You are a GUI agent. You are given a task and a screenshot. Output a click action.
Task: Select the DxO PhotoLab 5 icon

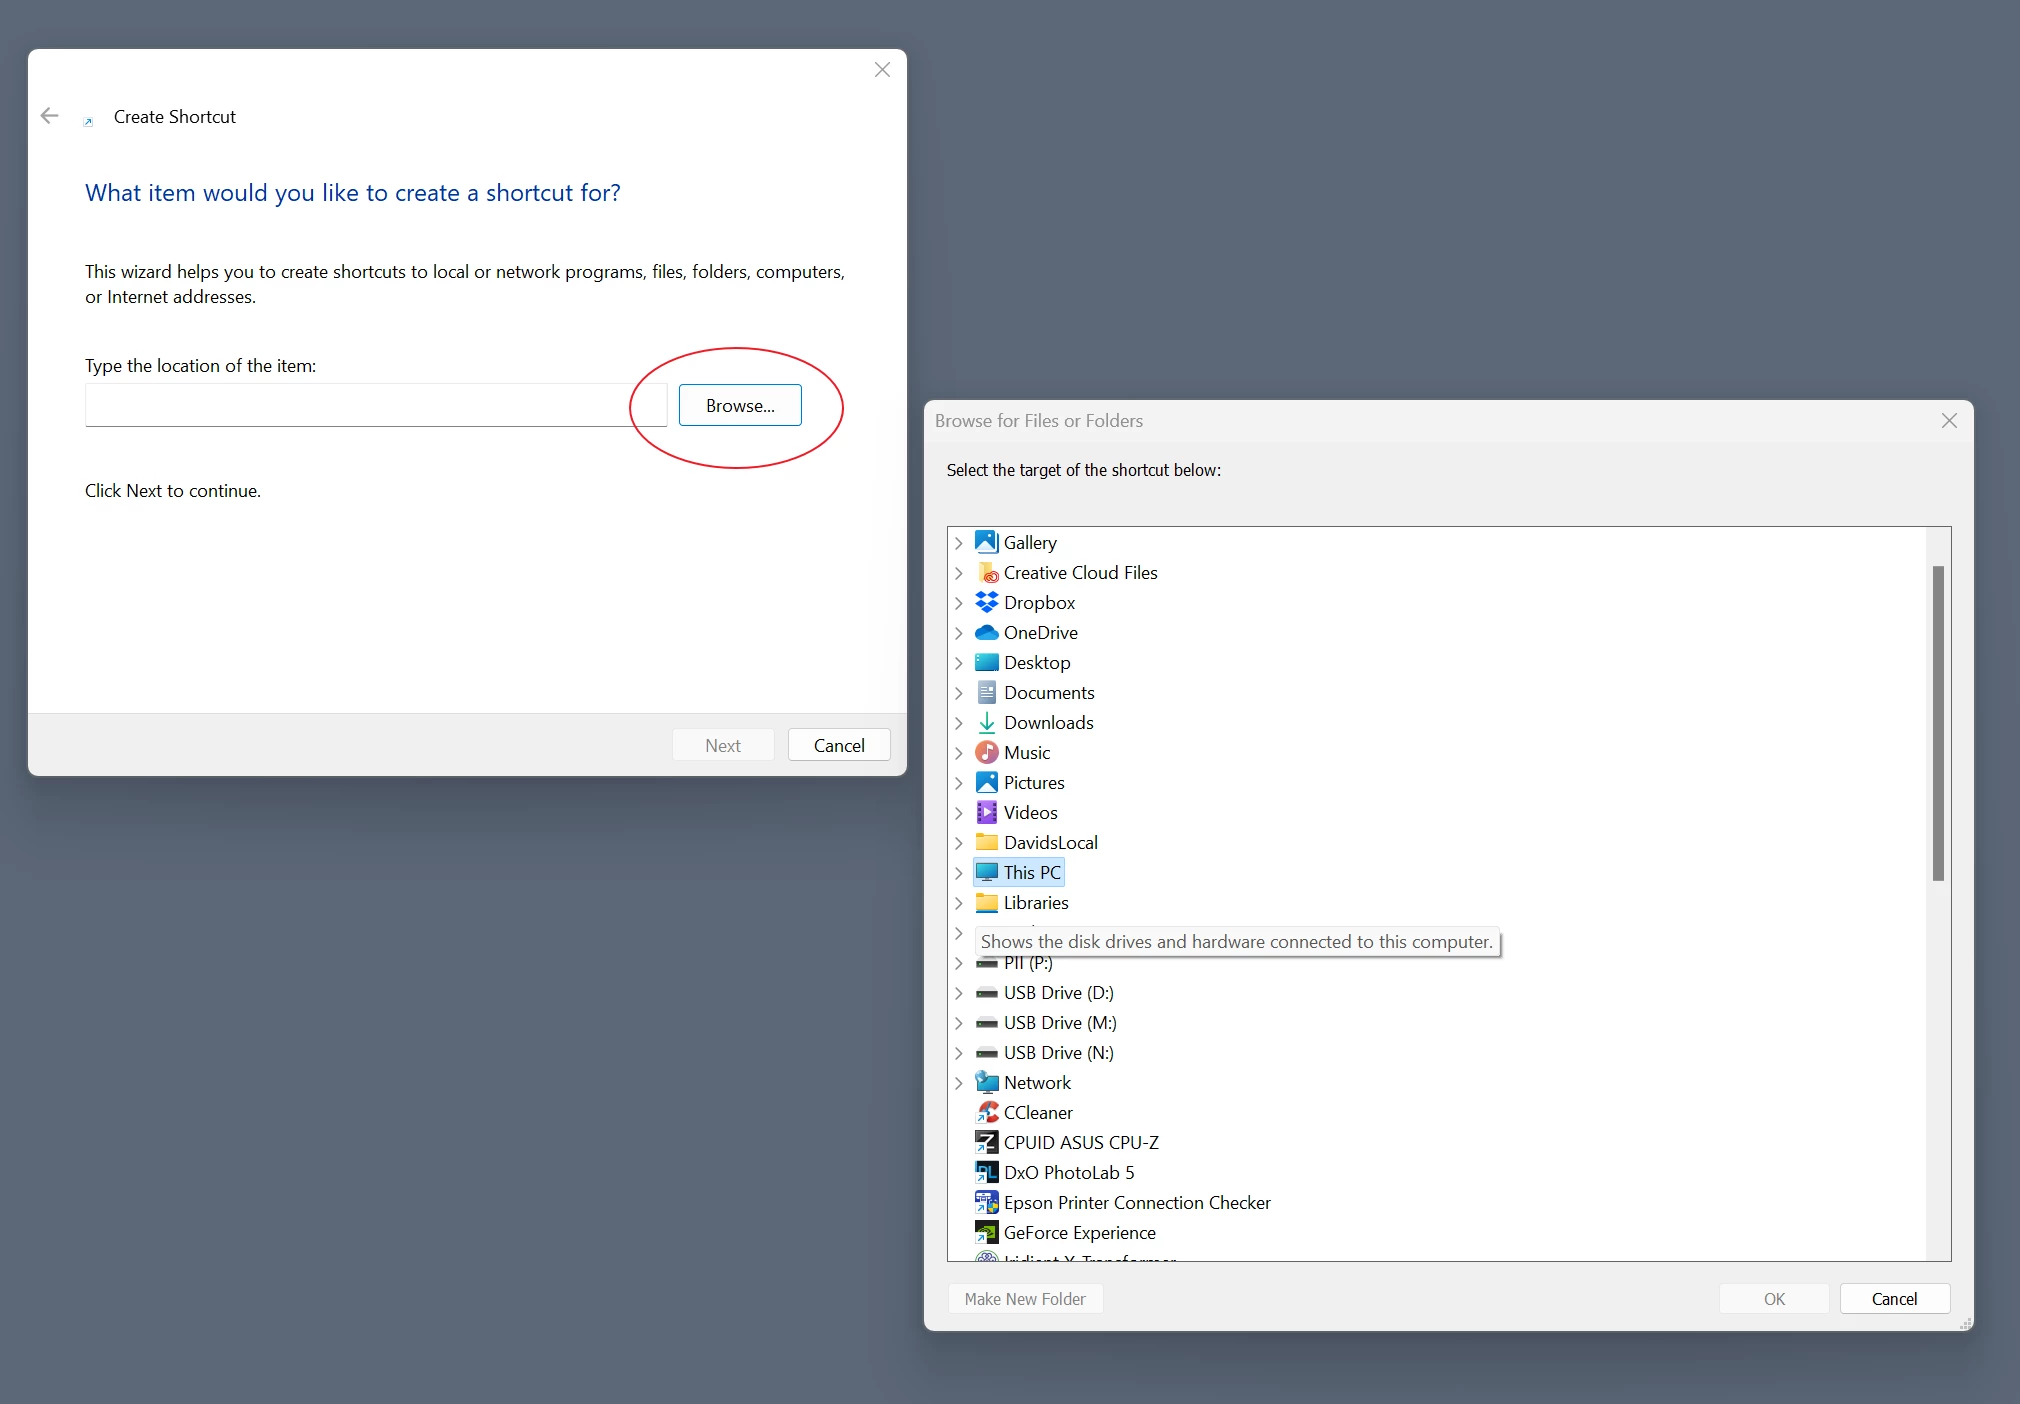[x=987, y=1172]
